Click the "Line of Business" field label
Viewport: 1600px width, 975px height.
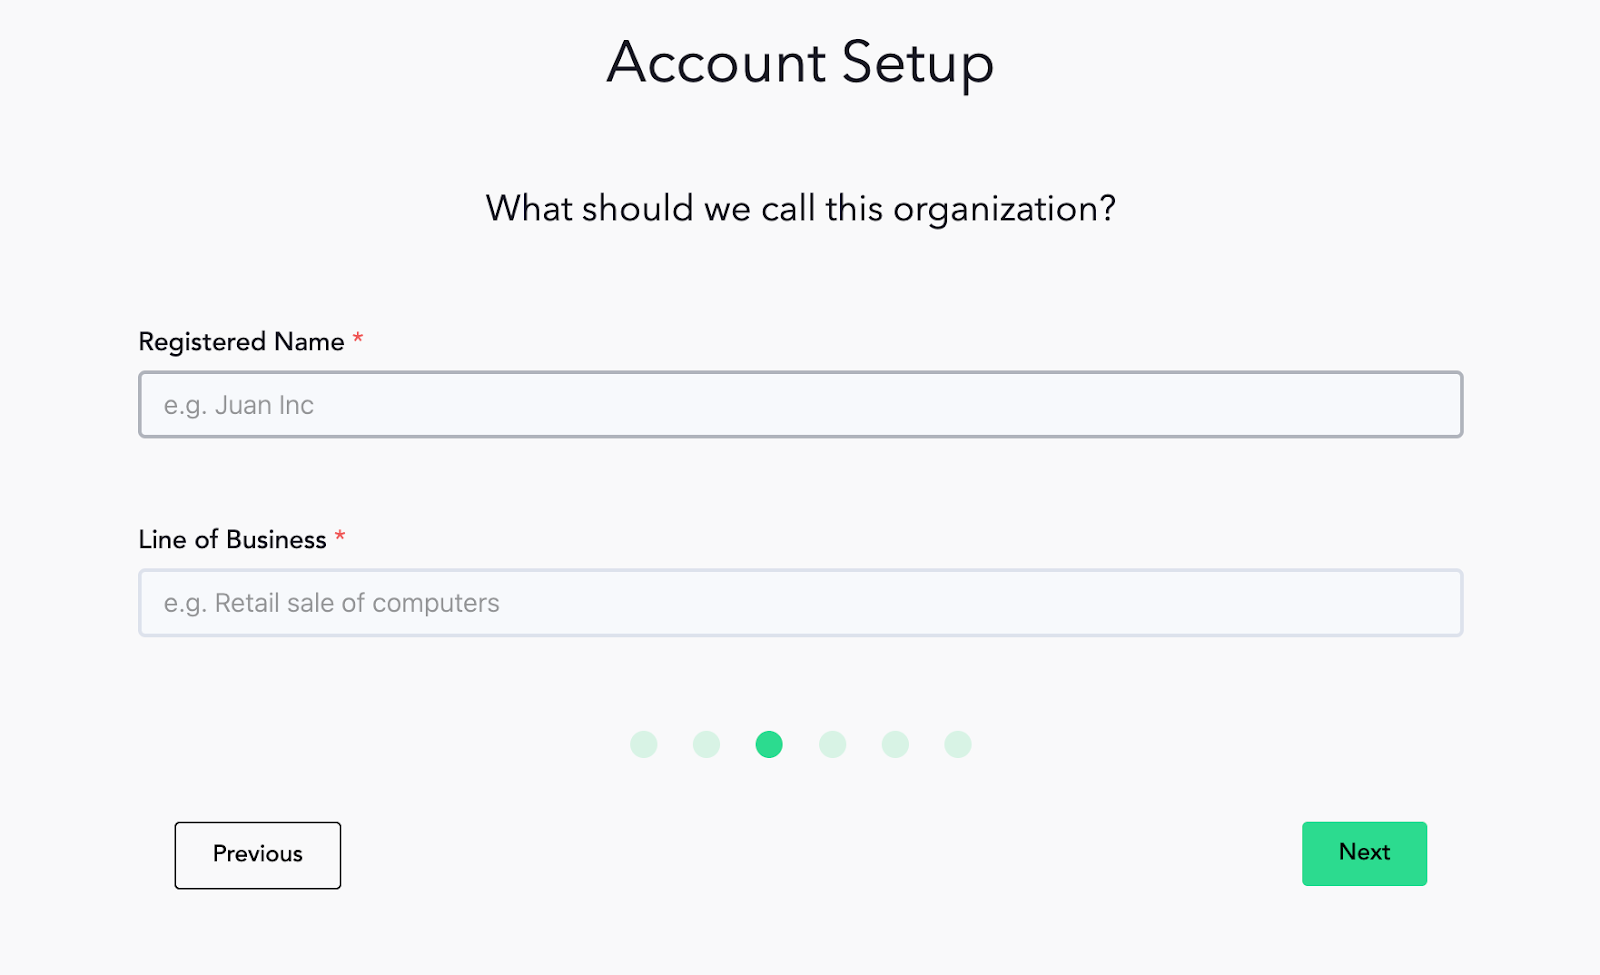click(x=232, y=540)
